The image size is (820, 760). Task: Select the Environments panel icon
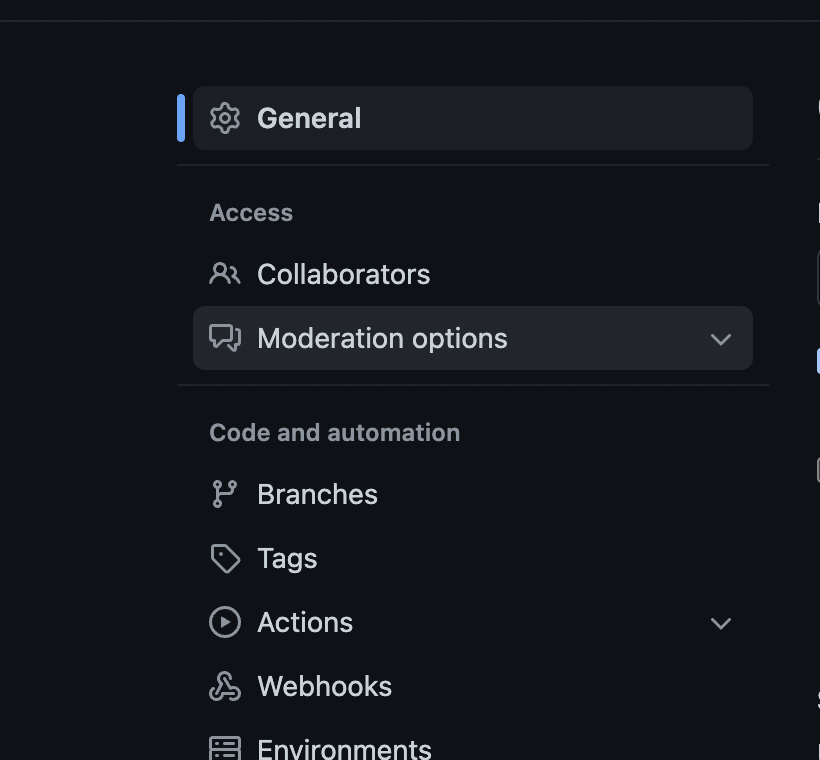click(x=225, y=748)
